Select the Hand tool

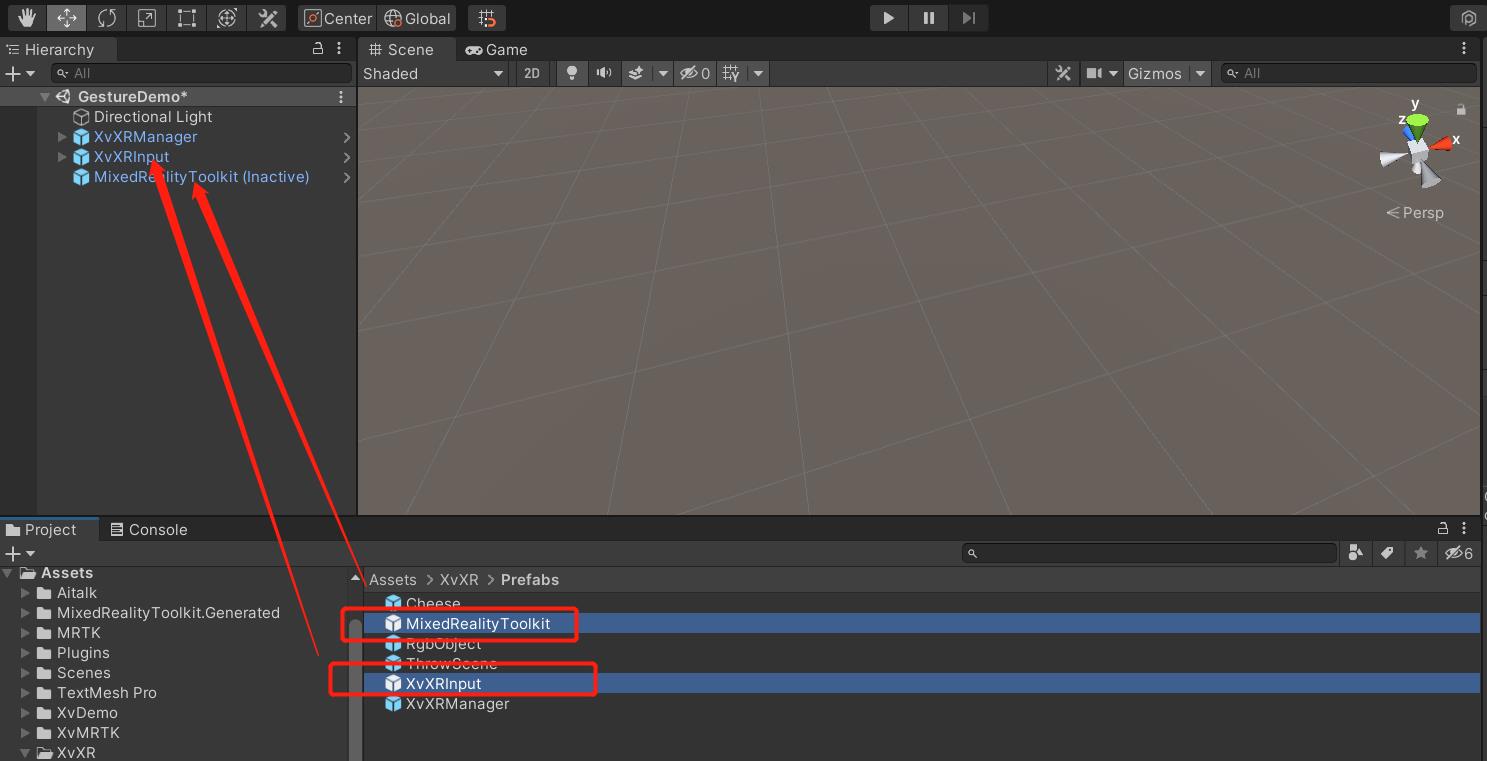27,18
